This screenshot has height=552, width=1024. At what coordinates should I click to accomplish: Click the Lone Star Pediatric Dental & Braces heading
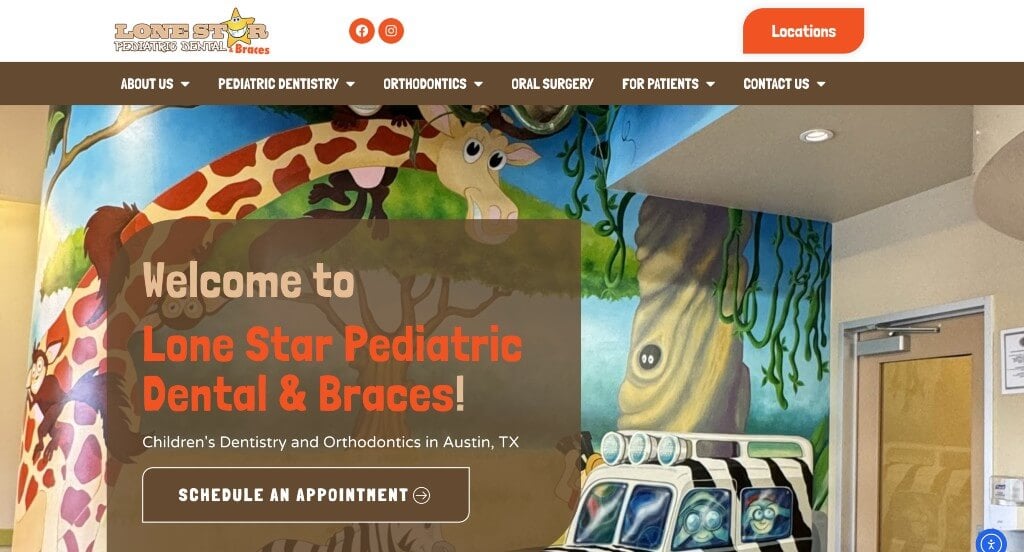click(x=332, y=369)
